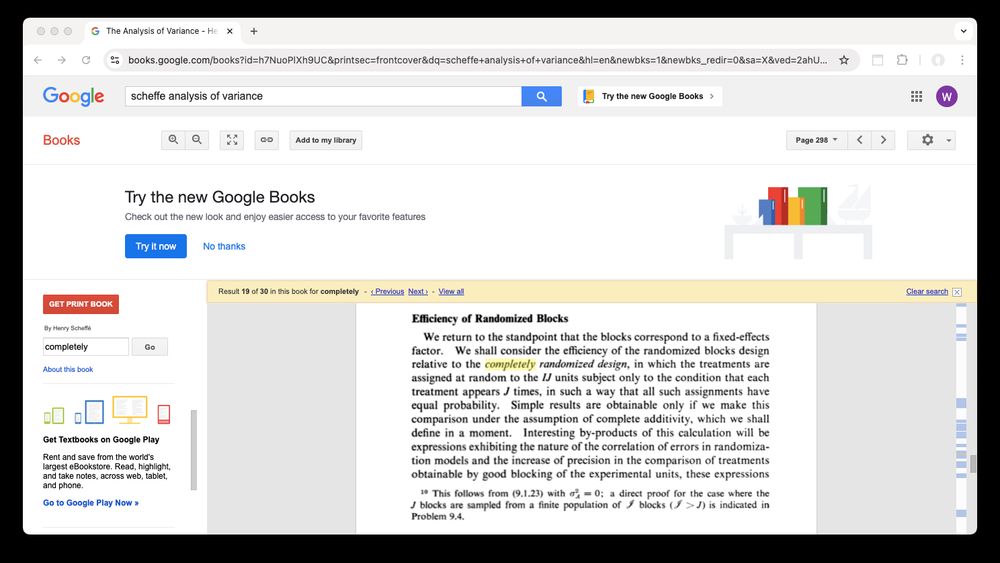Go back in browser history

pyautogui.click(x=38, y=60)
